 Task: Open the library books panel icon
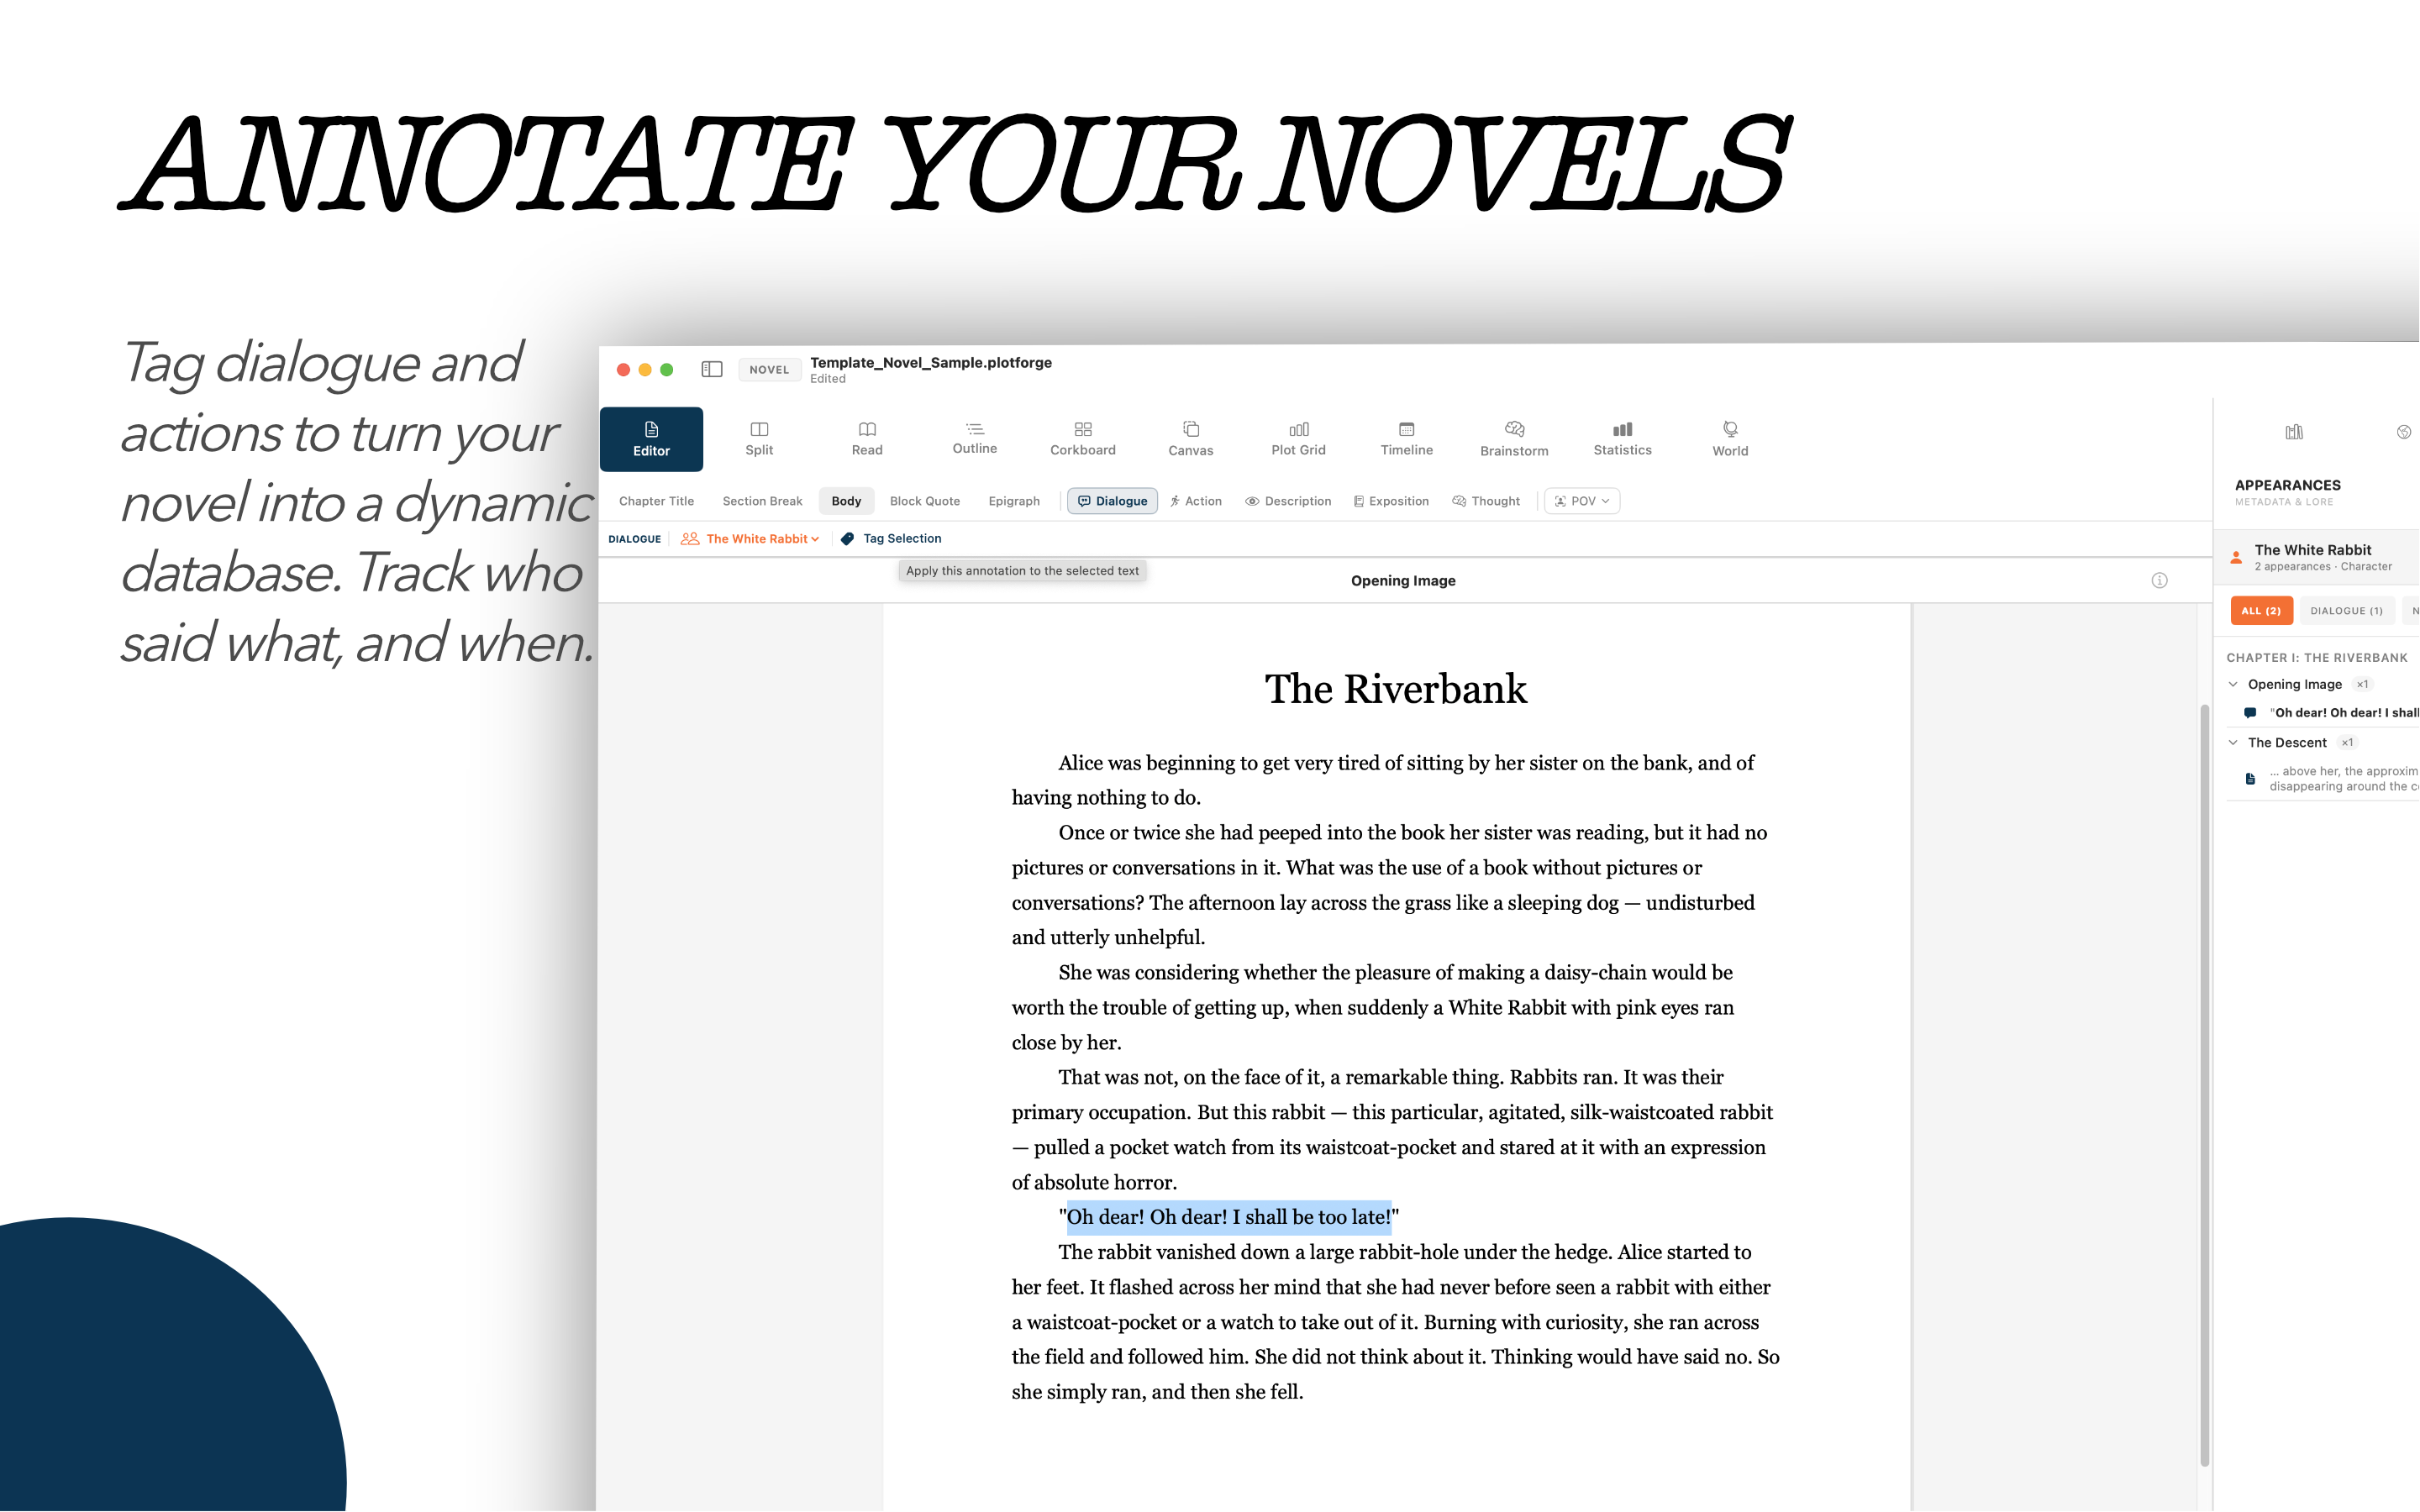tap(2294, 432)
